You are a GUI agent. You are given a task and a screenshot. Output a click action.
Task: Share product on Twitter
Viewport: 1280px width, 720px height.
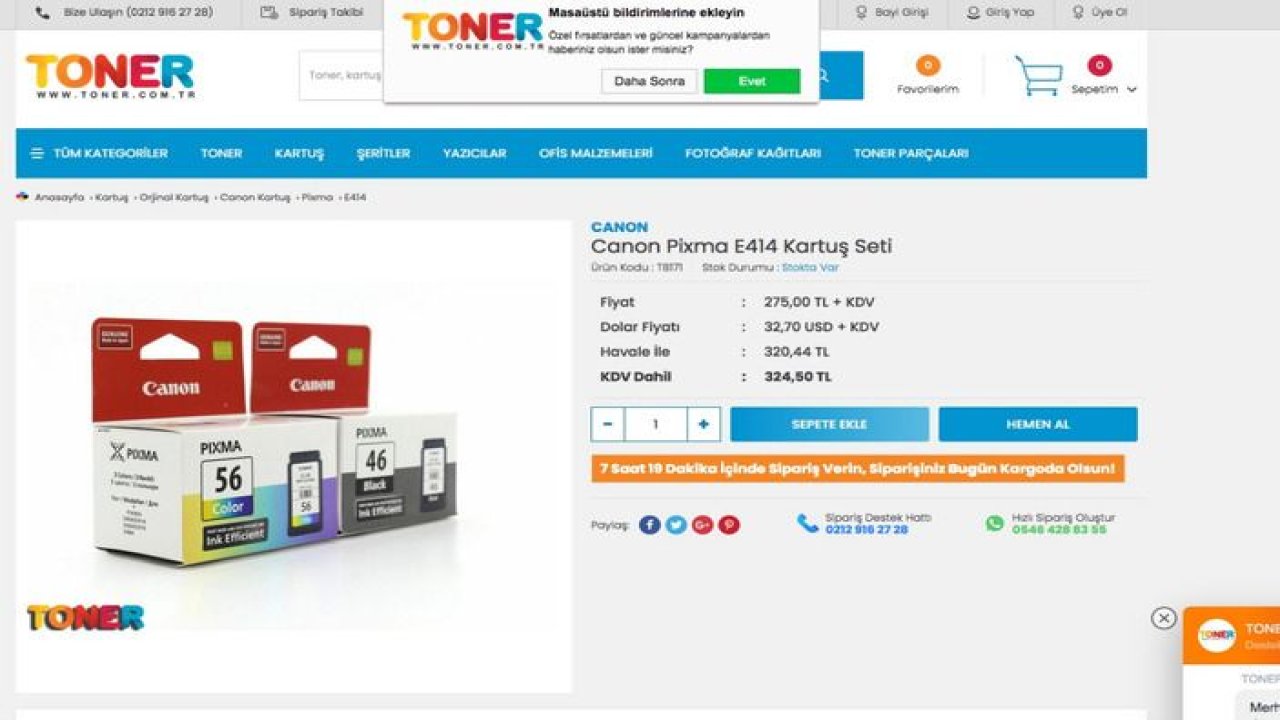(x=676, y=524)
